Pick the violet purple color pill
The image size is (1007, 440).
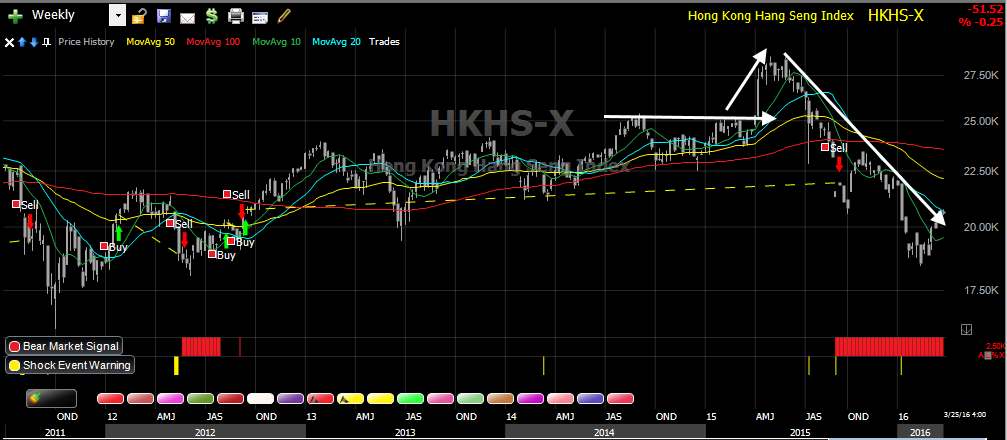(290, 399)
